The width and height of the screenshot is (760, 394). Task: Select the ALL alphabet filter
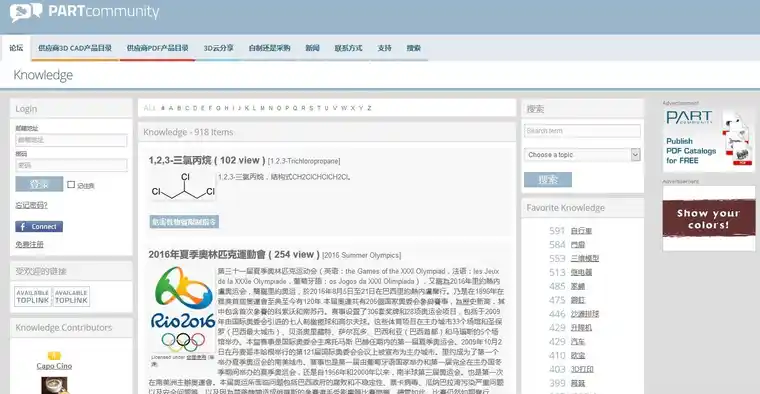(x=150, y=108)
